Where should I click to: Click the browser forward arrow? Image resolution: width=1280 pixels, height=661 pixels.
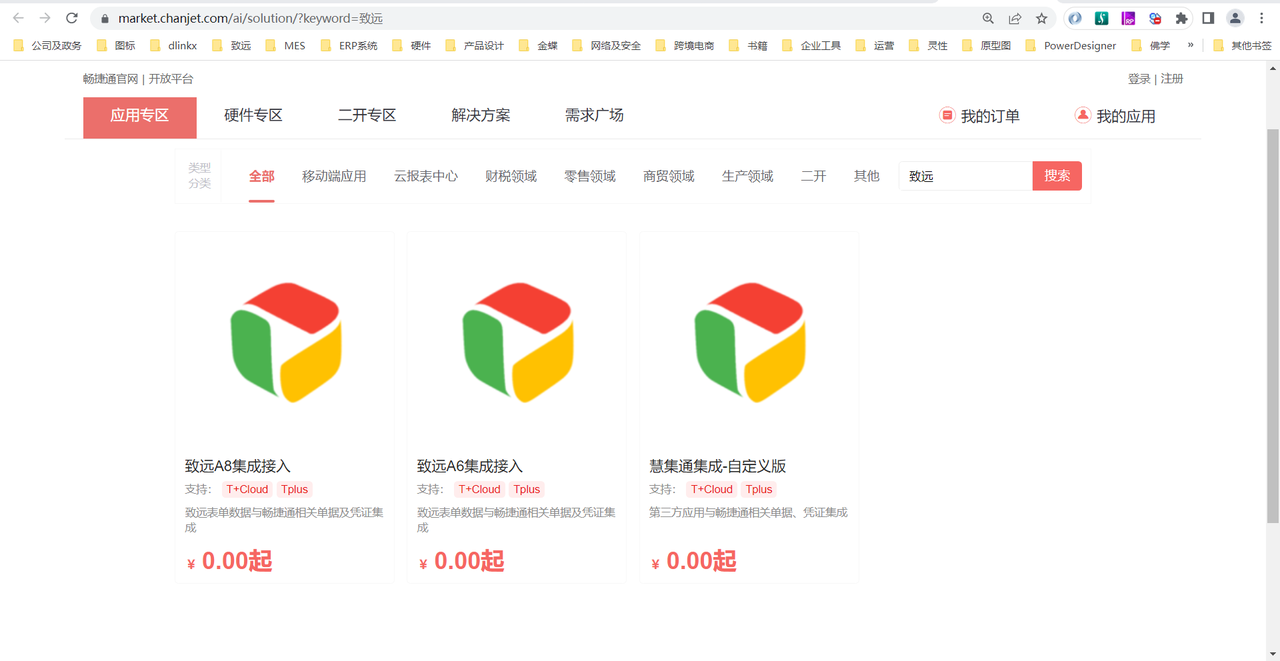[x=45, y=18]
